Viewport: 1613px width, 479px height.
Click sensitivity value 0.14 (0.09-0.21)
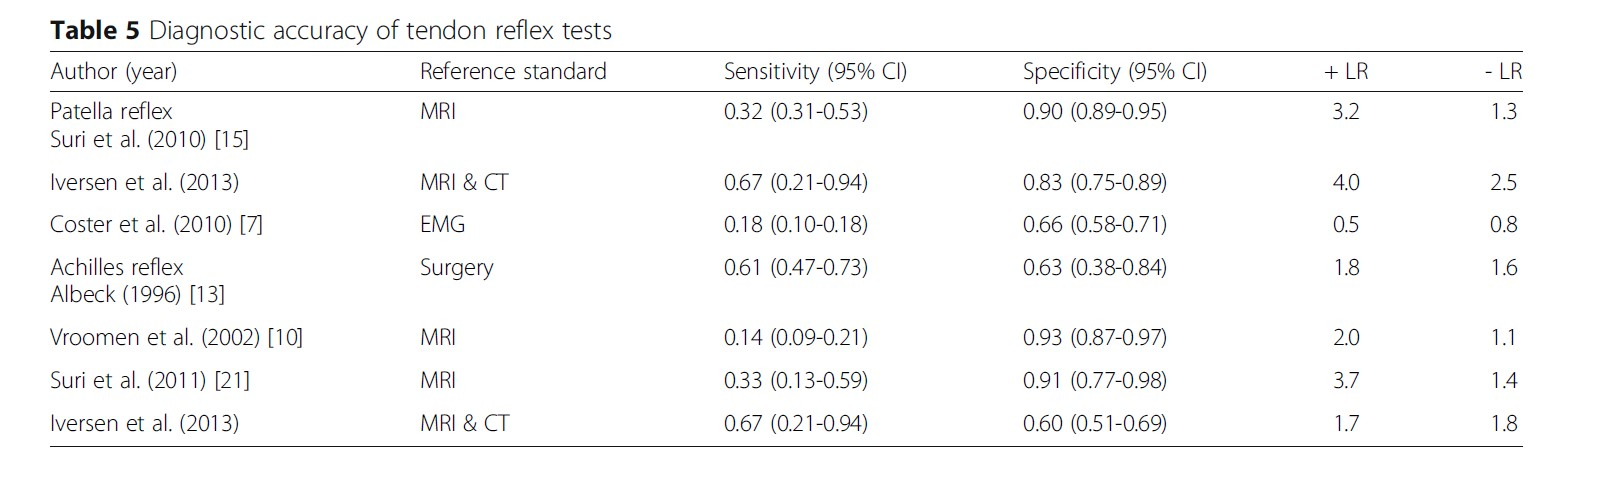(795, 338)
